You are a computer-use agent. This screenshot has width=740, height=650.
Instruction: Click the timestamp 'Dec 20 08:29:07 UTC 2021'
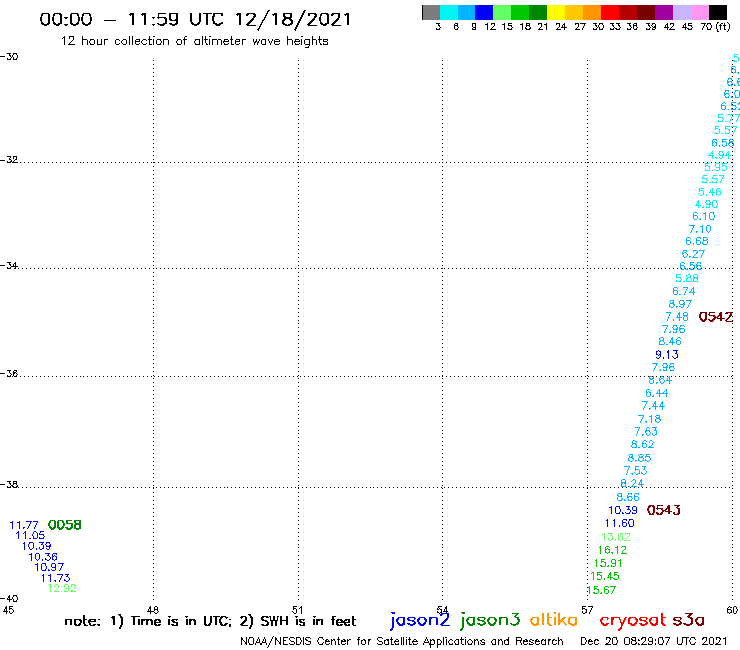click(x=654, y=641)
